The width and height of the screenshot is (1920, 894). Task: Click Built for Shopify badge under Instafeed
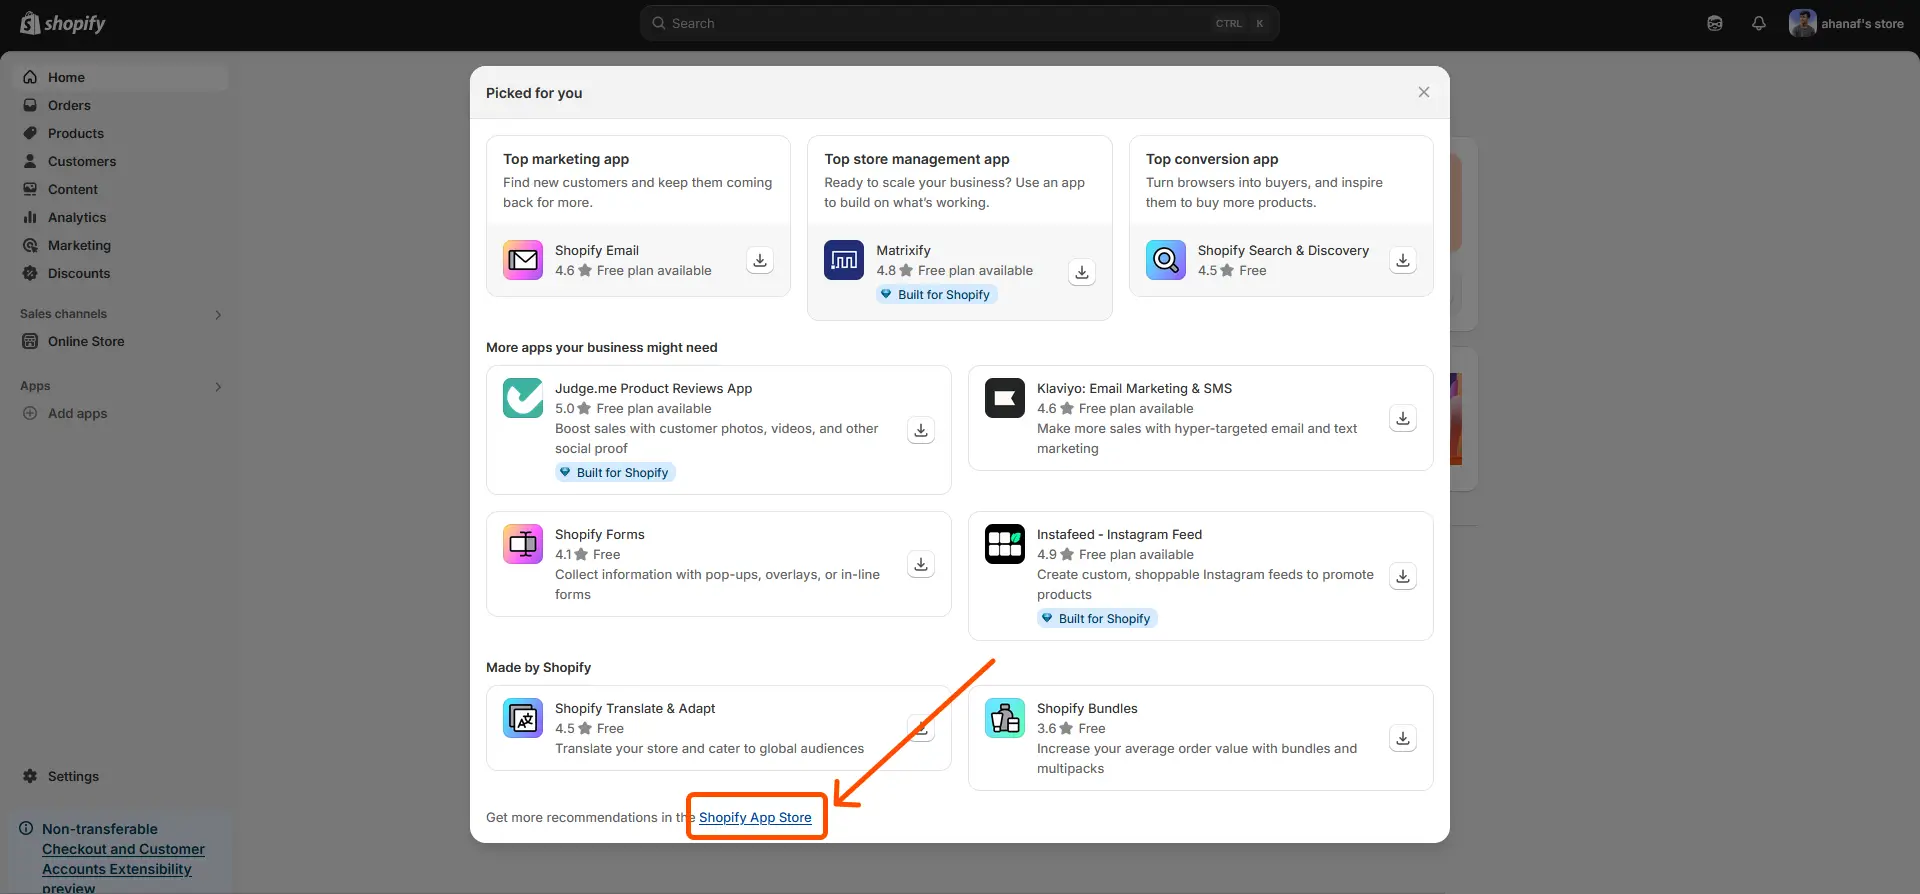(x=1097, y=618)
